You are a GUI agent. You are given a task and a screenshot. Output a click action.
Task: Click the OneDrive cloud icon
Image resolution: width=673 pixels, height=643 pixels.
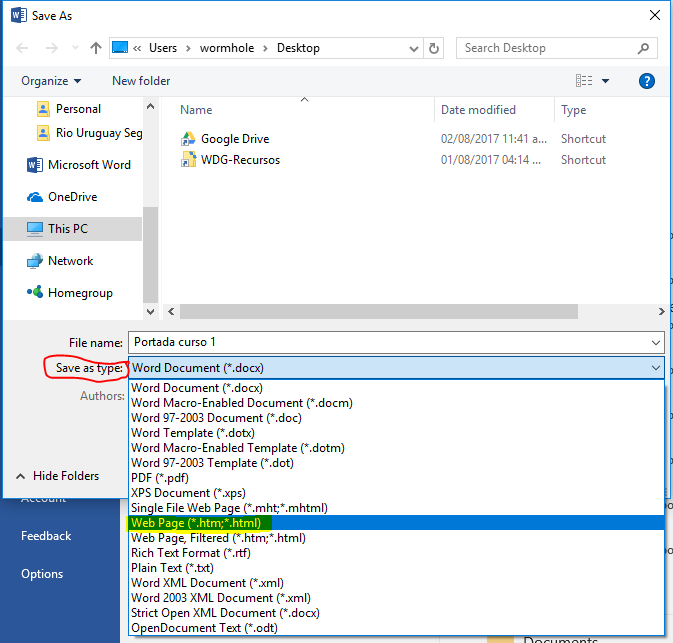[x=35, y=197]
